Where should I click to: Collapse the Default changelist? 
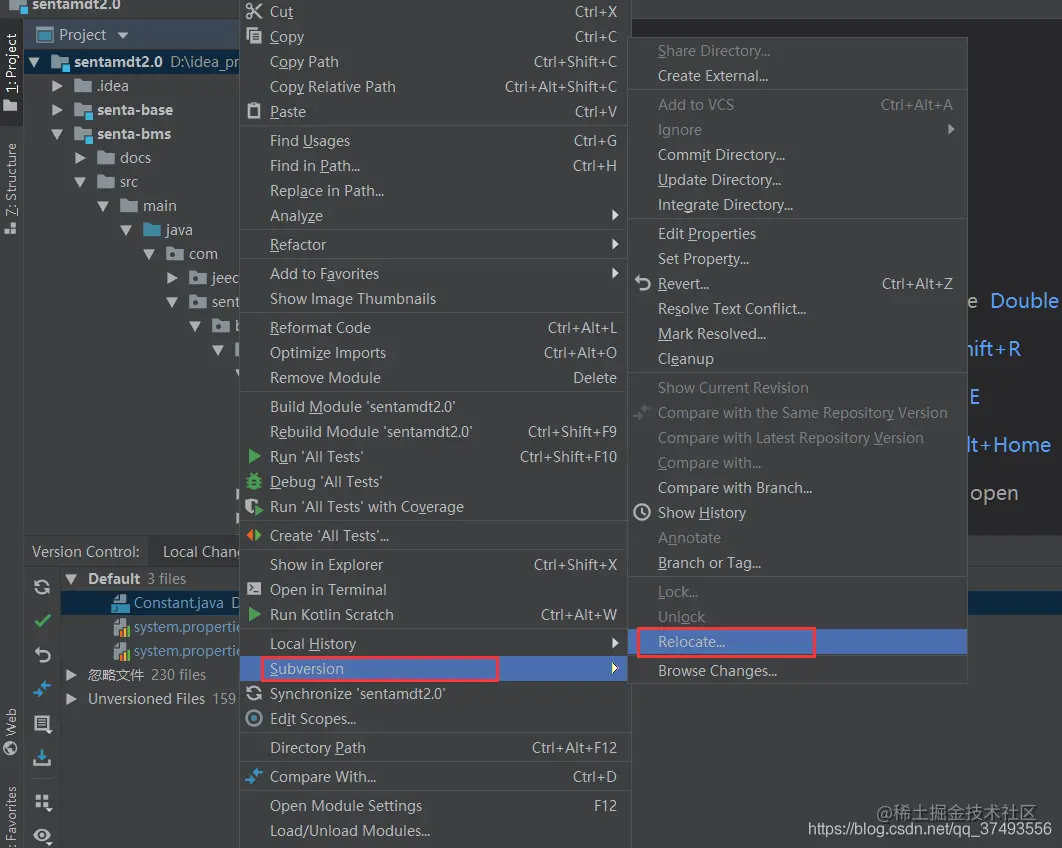tap(71, 579)
